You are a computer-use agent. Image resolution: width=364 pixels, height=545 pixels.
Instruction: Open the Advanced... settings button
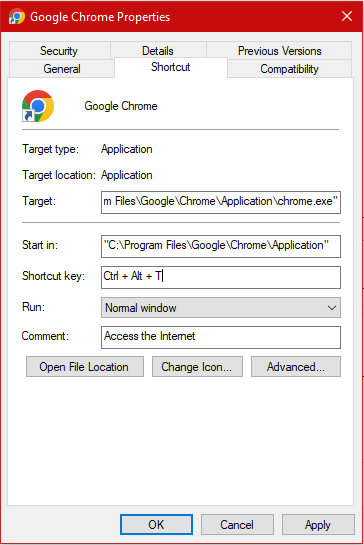point(296,367)
